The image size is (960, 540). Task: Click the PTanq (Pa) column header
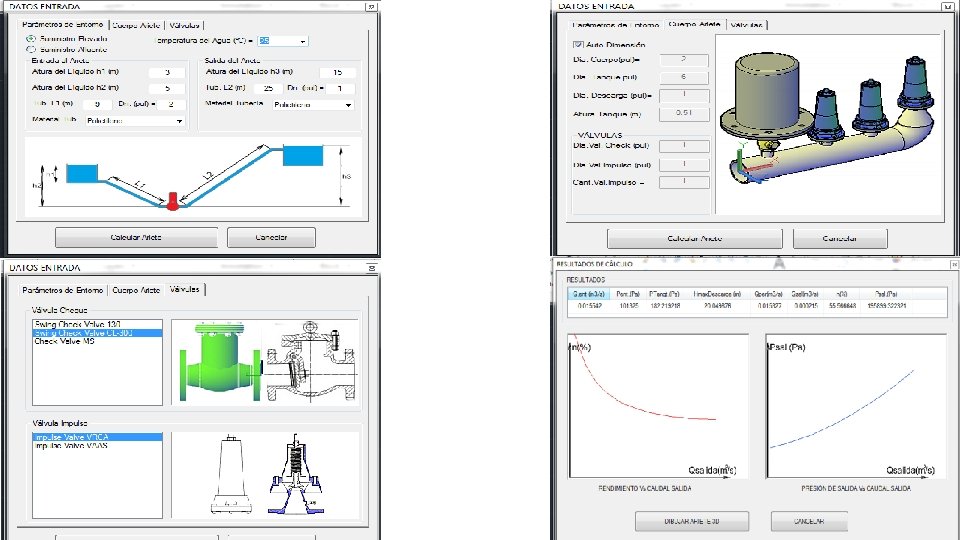pyautogui.click(x=665, y=294)
